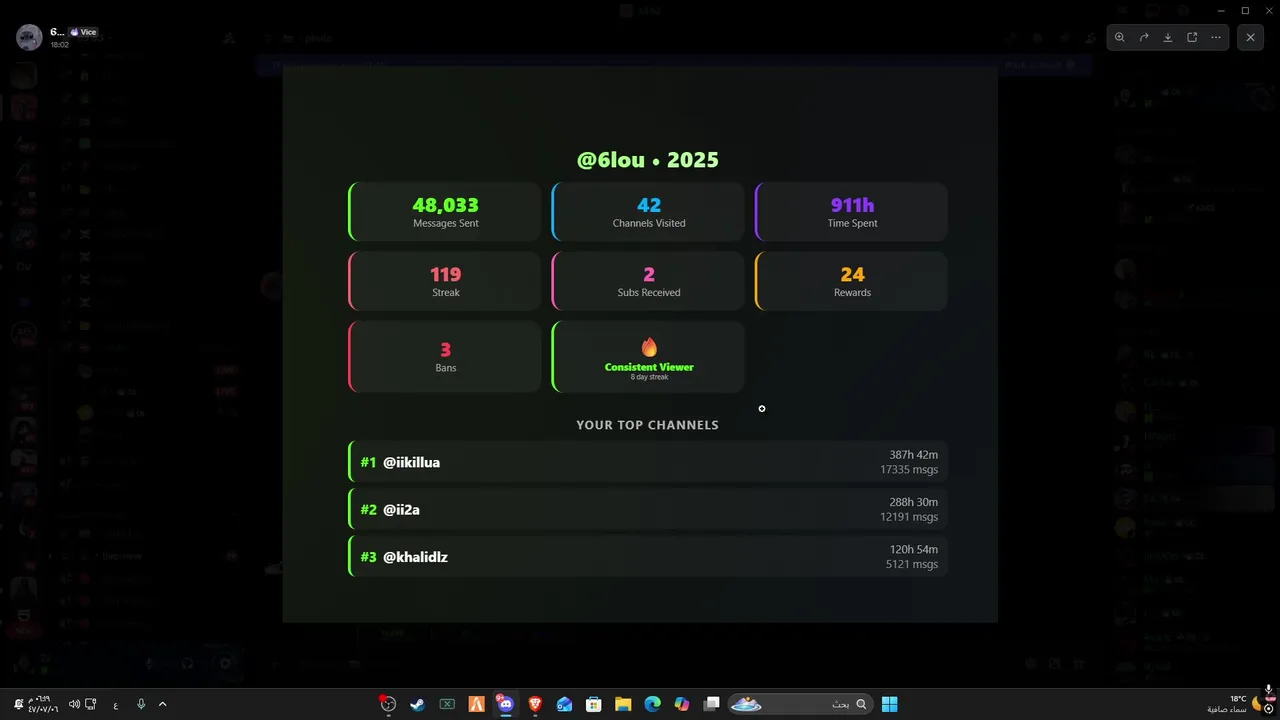The width and height of the screenshot is (1280, 720).
Task: Click the volume speaker tray icon
Action: [73, 704]
